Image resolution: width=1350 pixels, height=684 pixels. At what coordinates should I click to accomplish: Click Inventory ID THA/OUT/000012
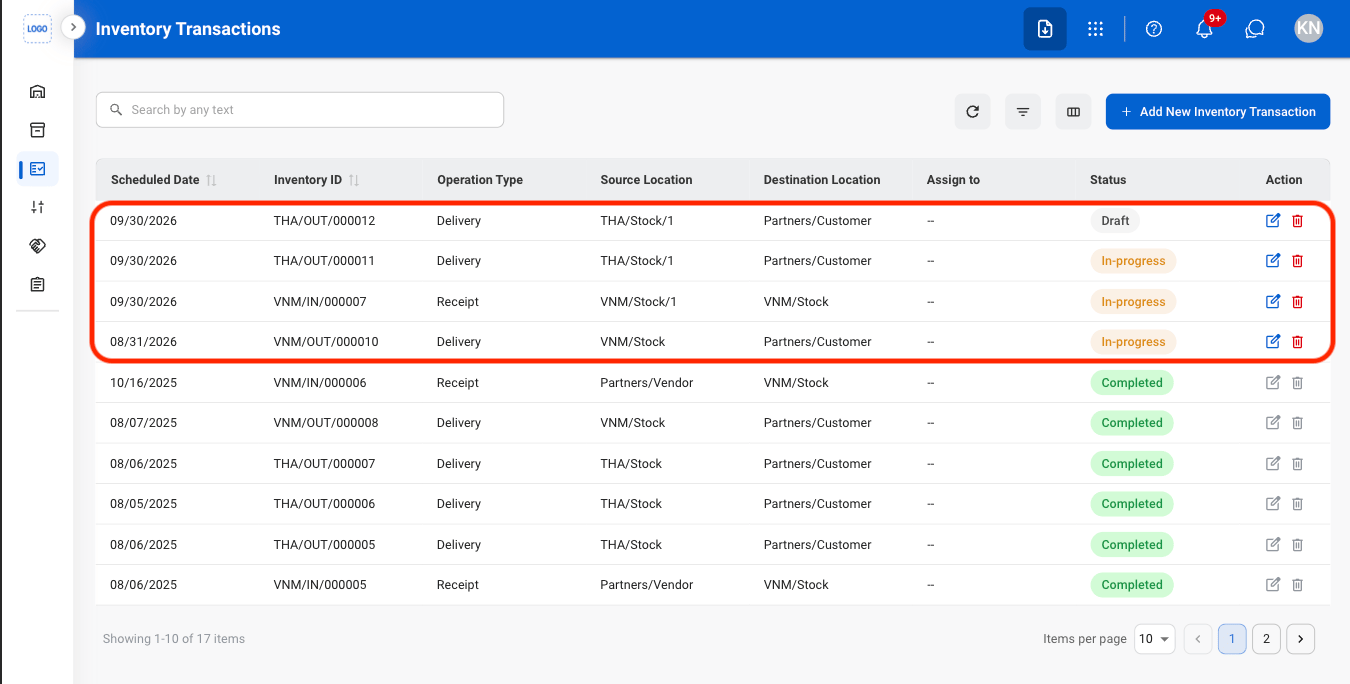tap(324, 220)
